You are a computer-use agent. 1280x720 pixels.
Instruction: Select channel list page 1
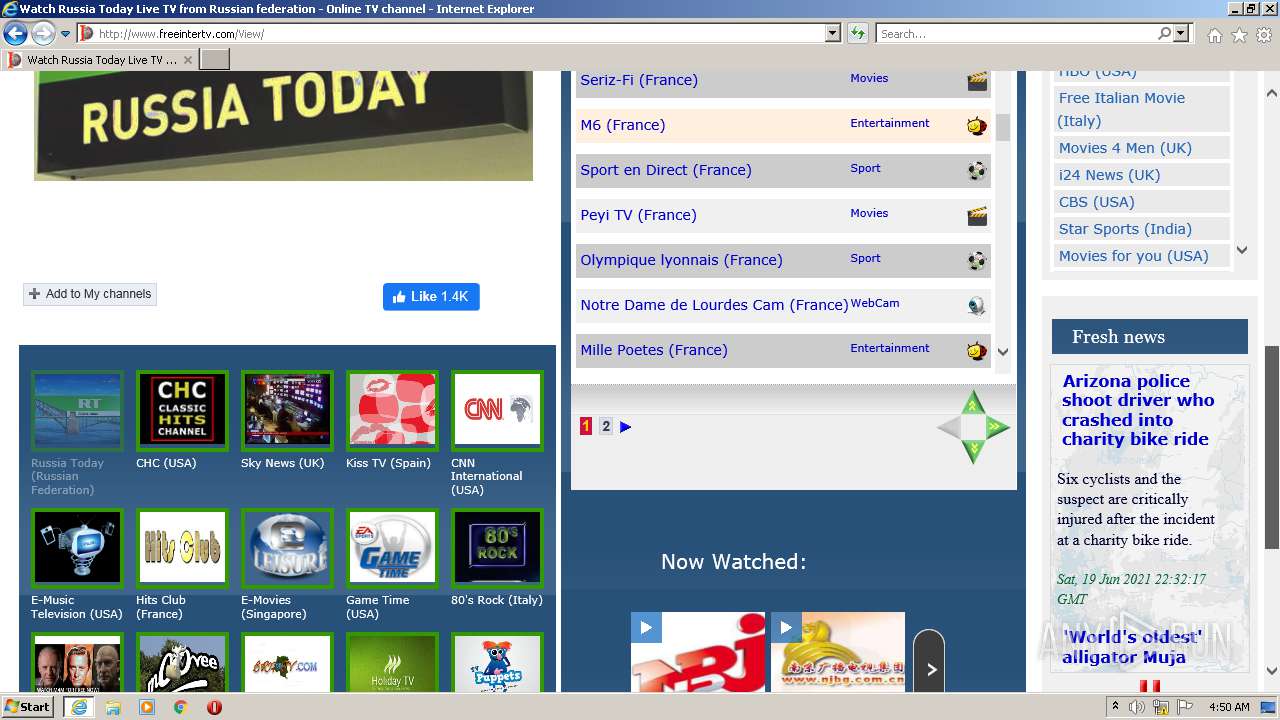(586, 427)
